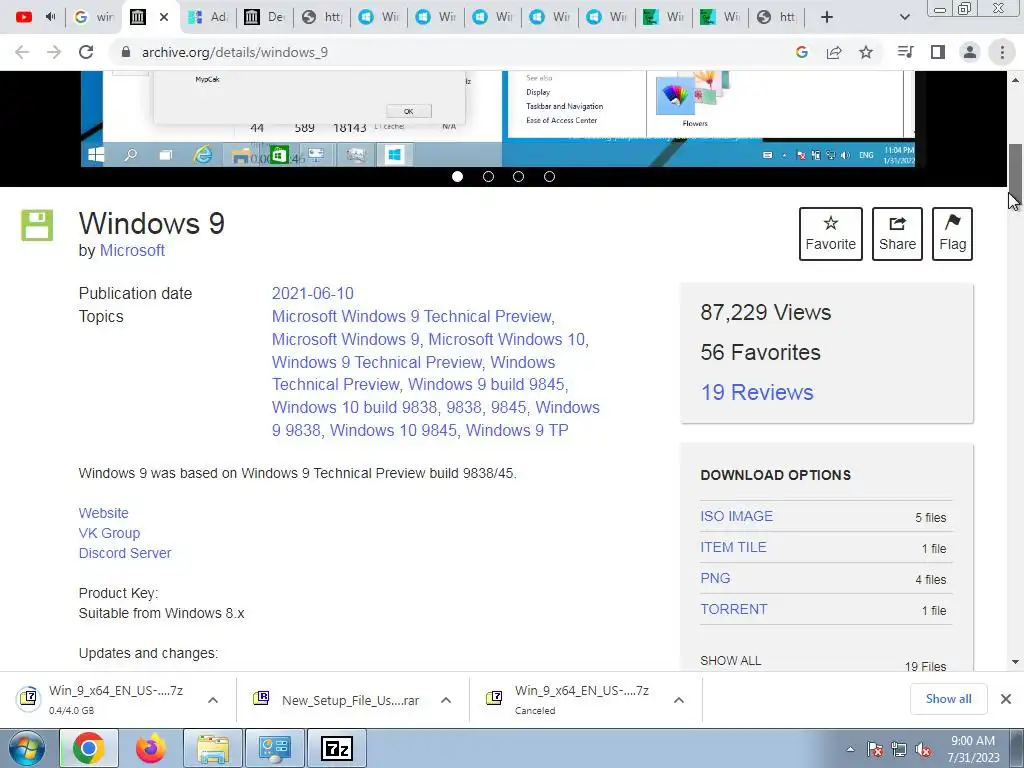Click the Flag button
Screen dimensions: 1024x768
tap(952, 234)
